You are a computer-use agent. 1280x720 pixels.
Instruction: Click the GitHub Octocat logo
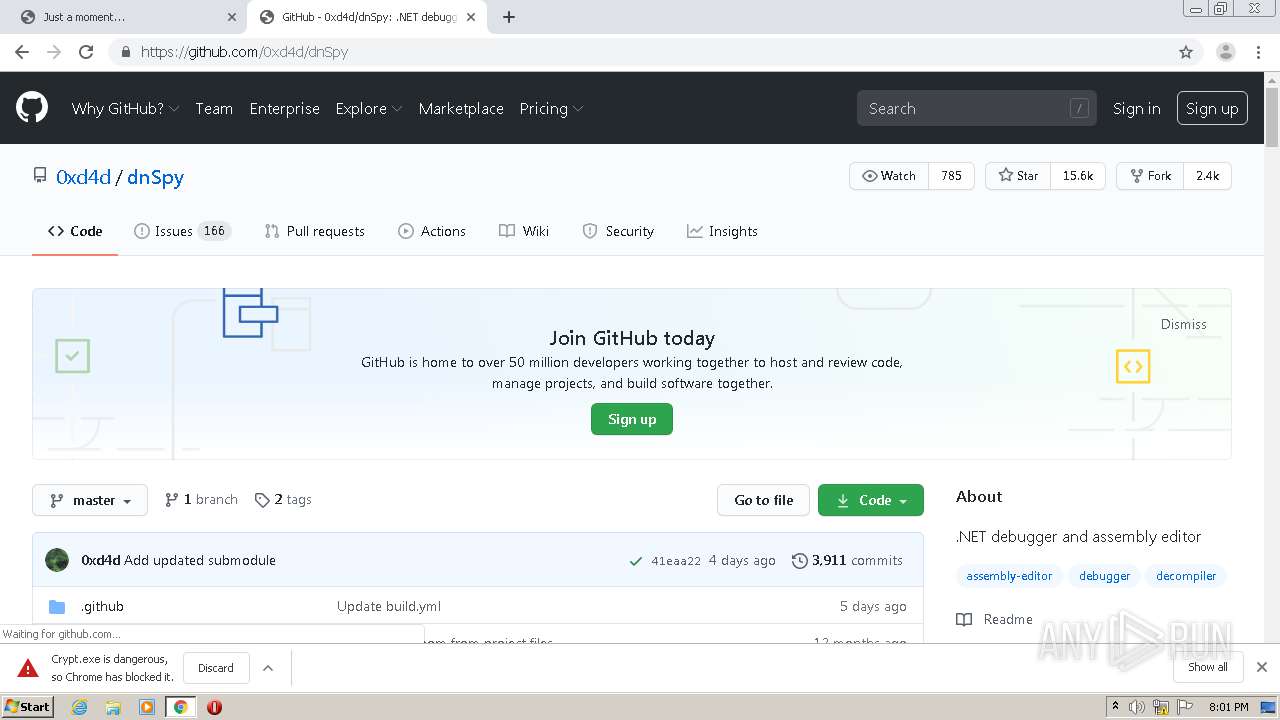32,108
